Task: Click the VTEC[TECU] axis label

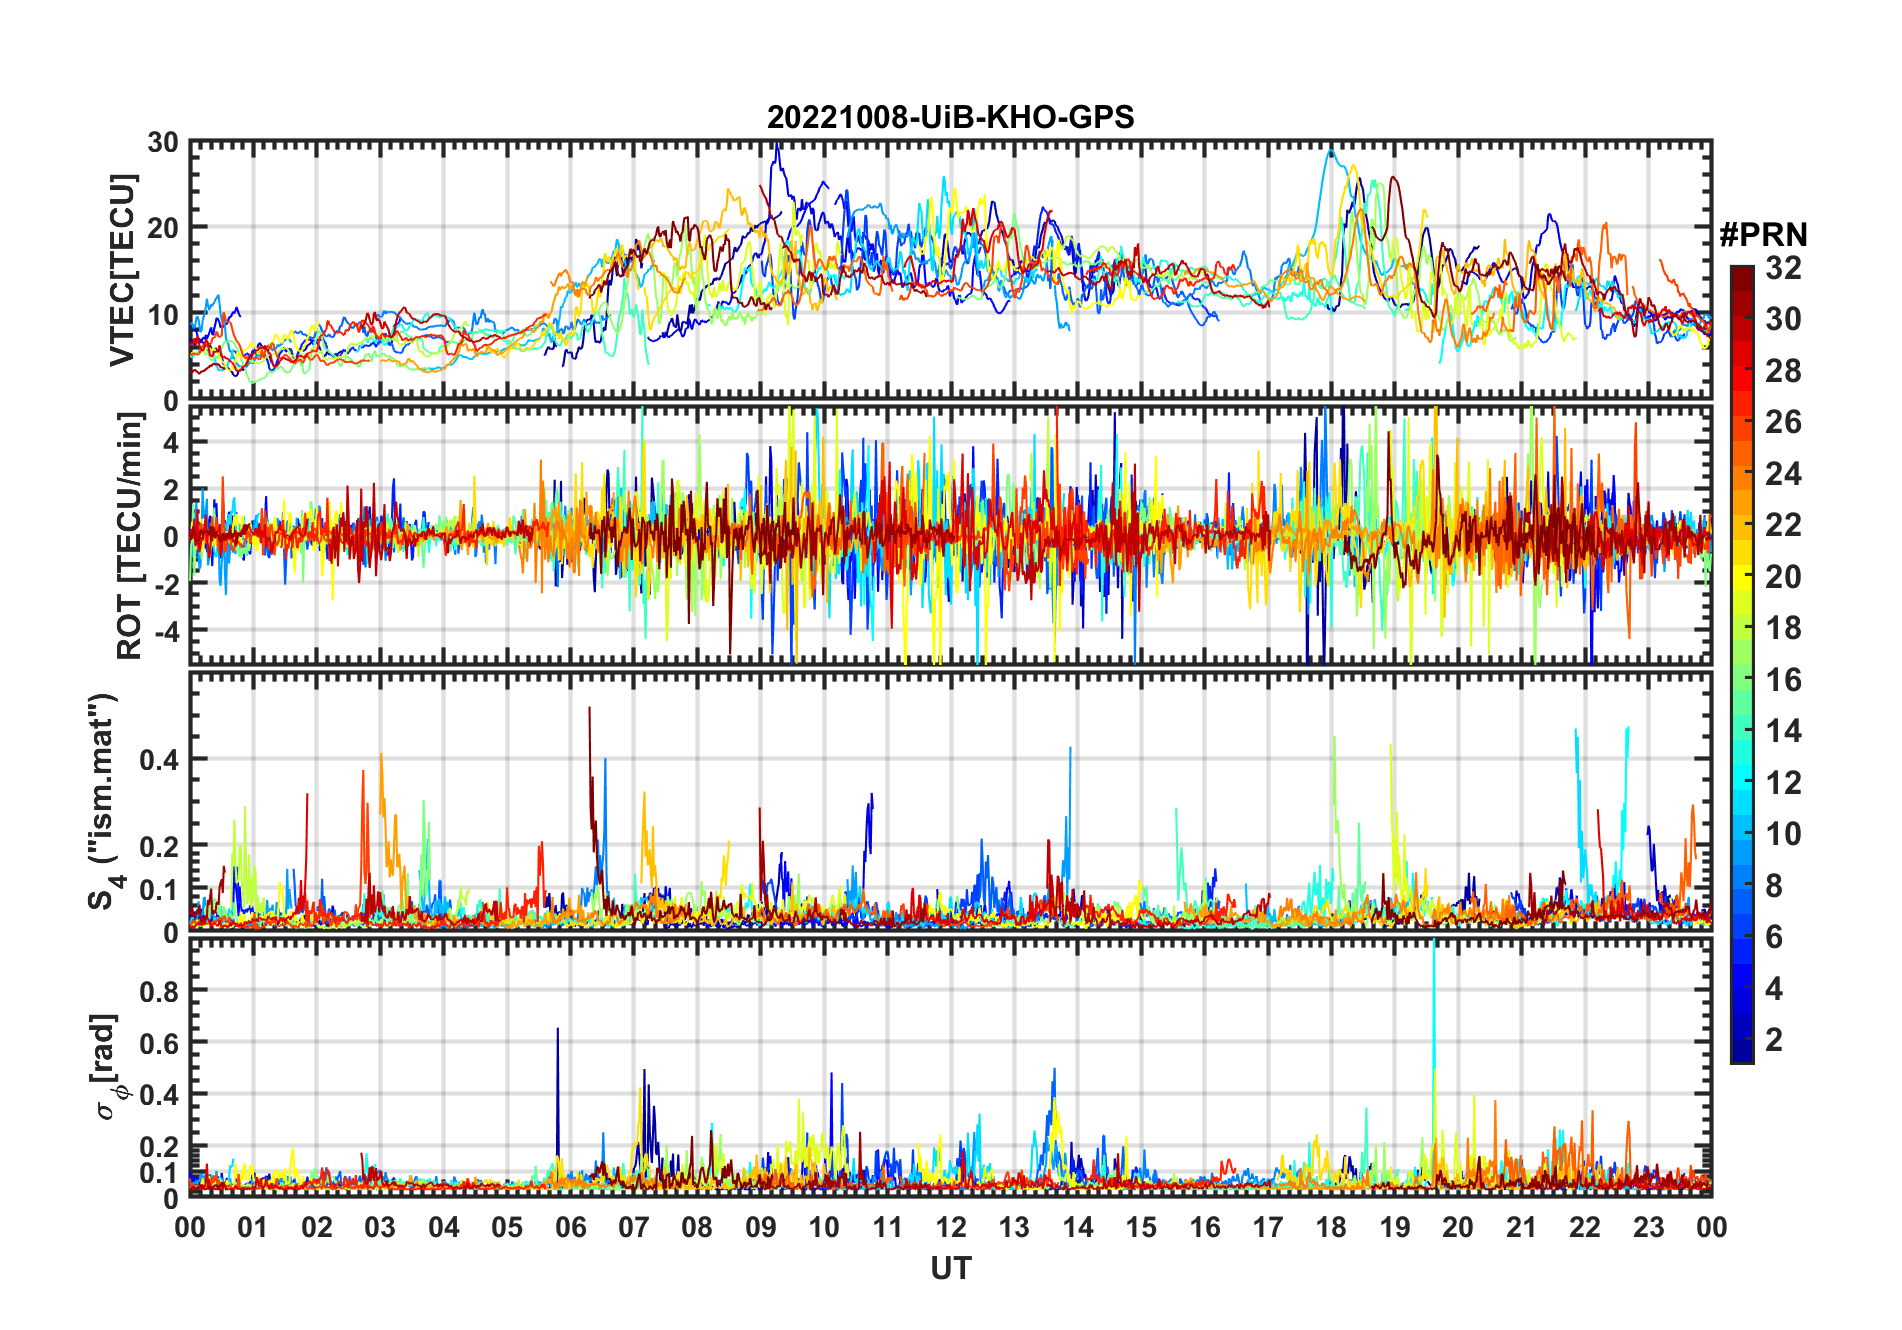Action: pos(122,271)
